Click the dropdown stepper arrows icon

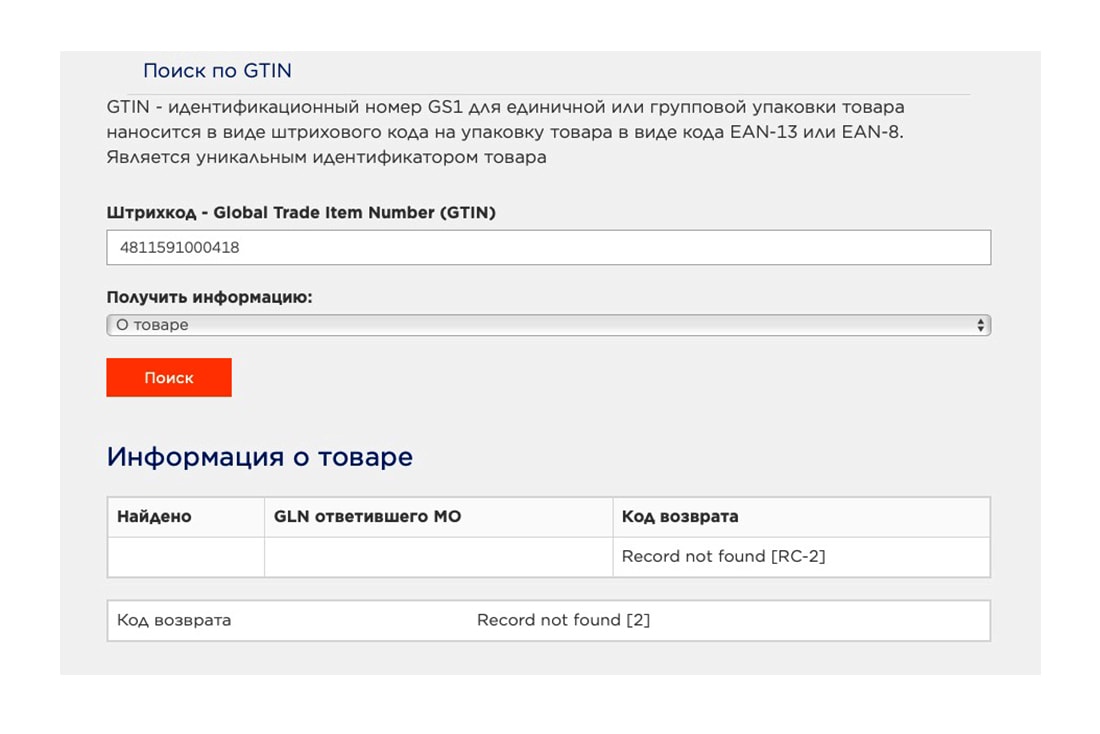pyautogui.click(x=980, y=326)
